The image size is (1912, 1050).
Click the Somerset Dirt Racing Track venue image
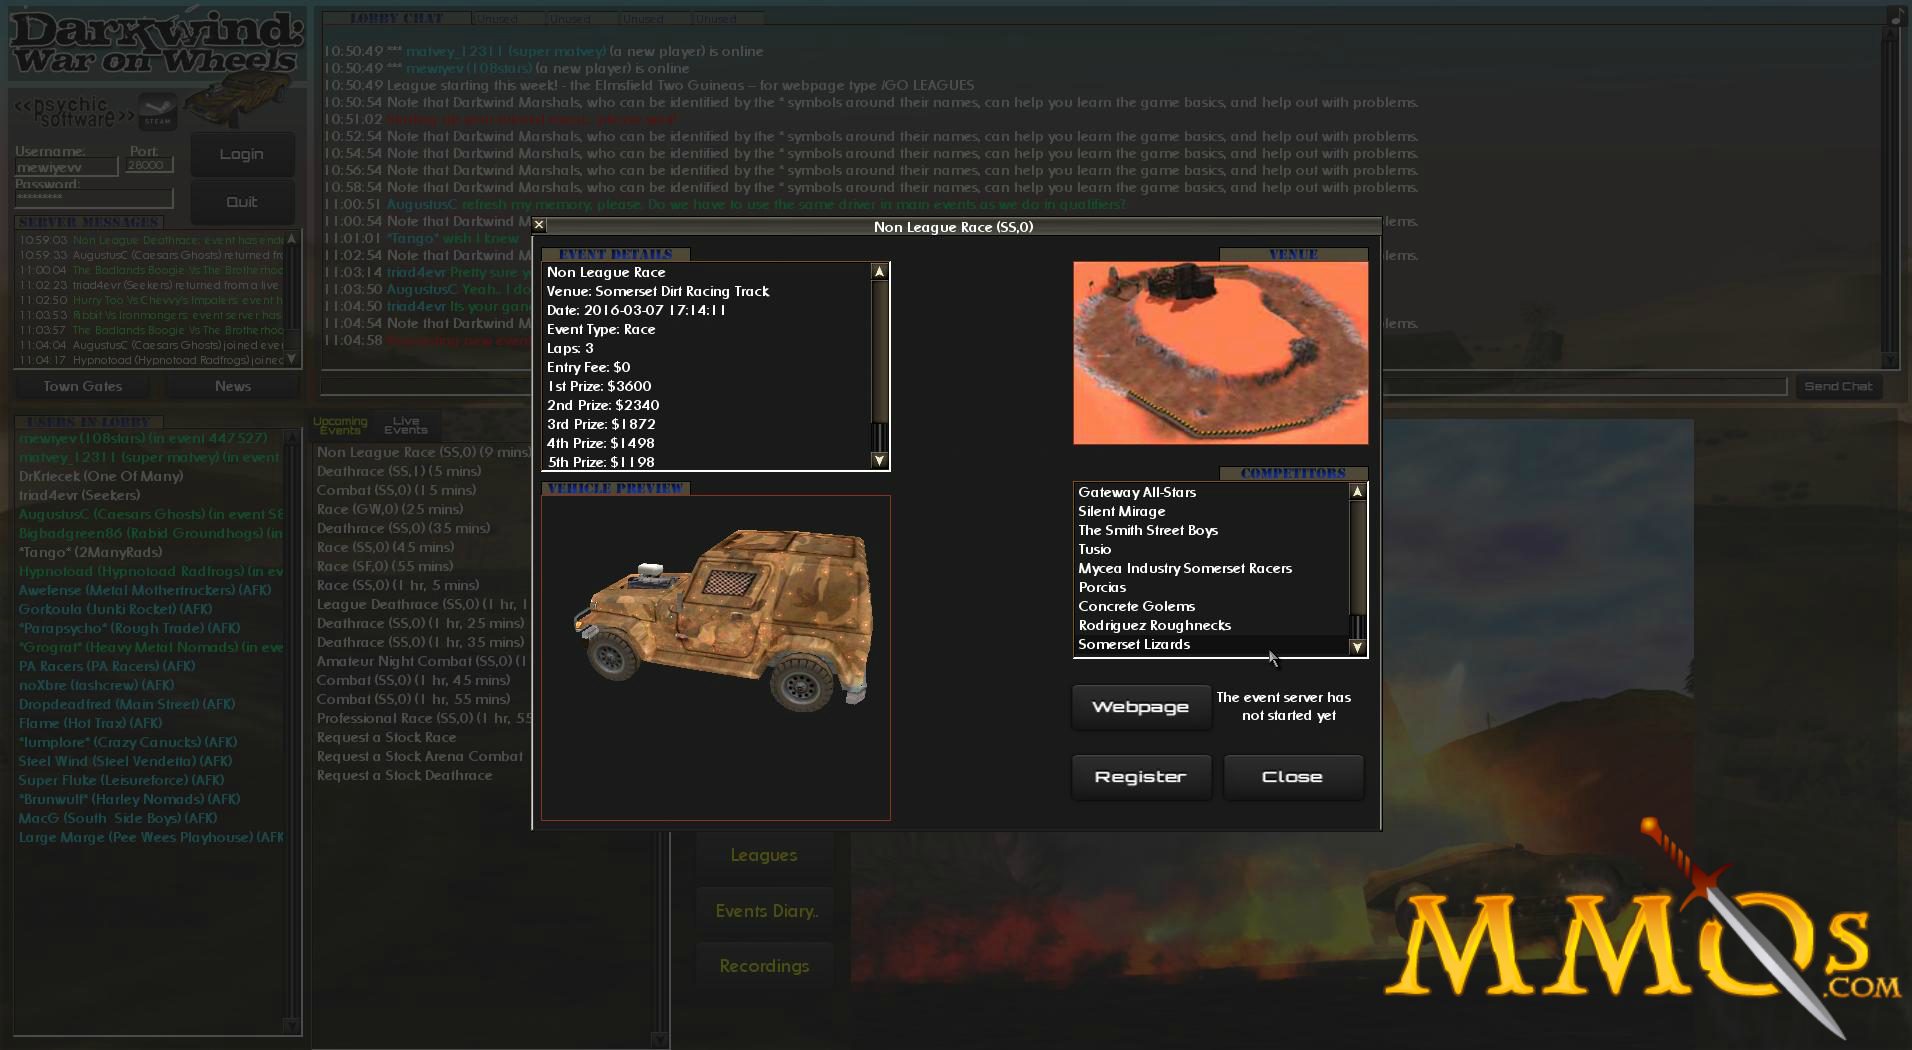1220,353
